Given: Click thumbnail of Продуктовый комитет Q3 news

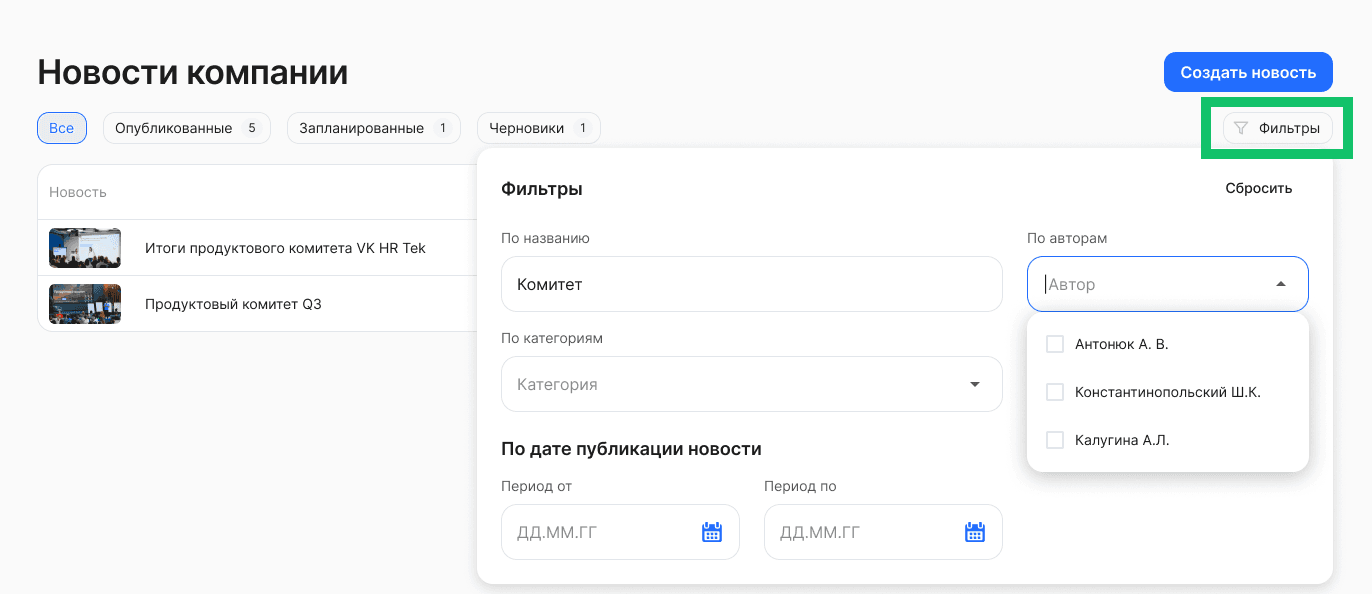Looking at the screenshot, I should pos(84,303).
